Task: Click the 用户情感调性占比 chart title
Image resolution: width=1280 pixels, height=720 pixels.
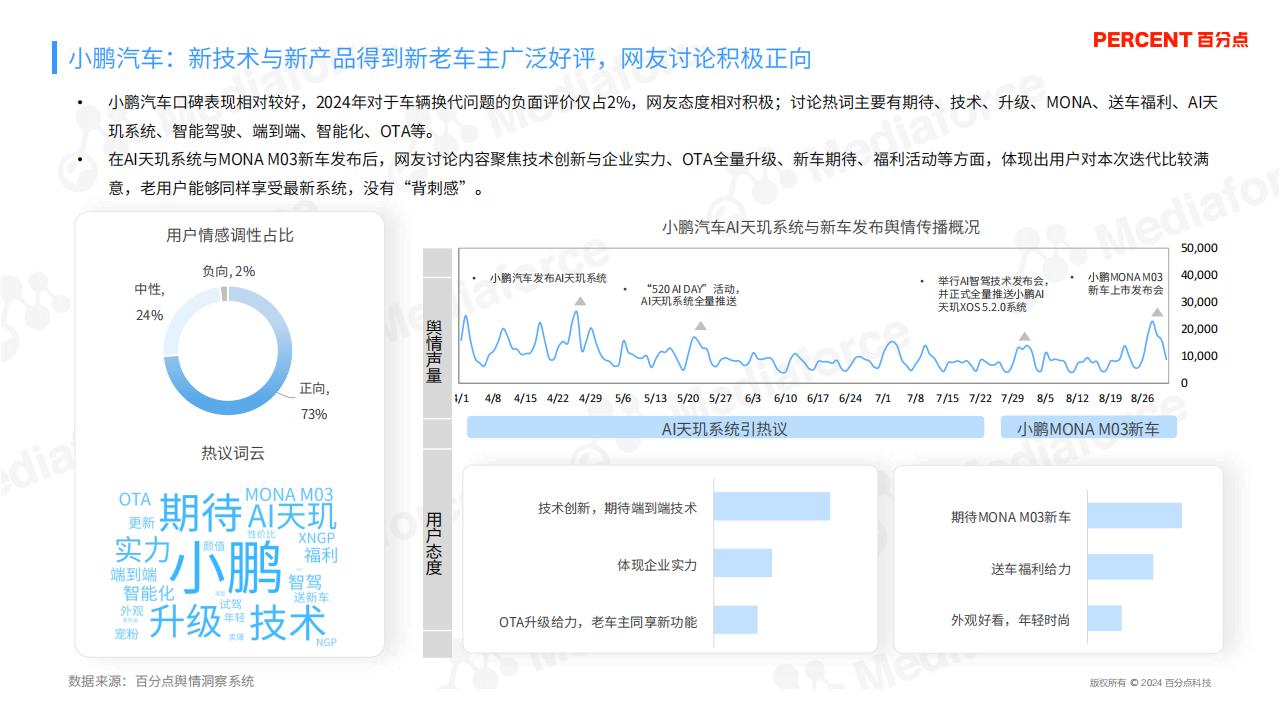Action: pos(230,236)
